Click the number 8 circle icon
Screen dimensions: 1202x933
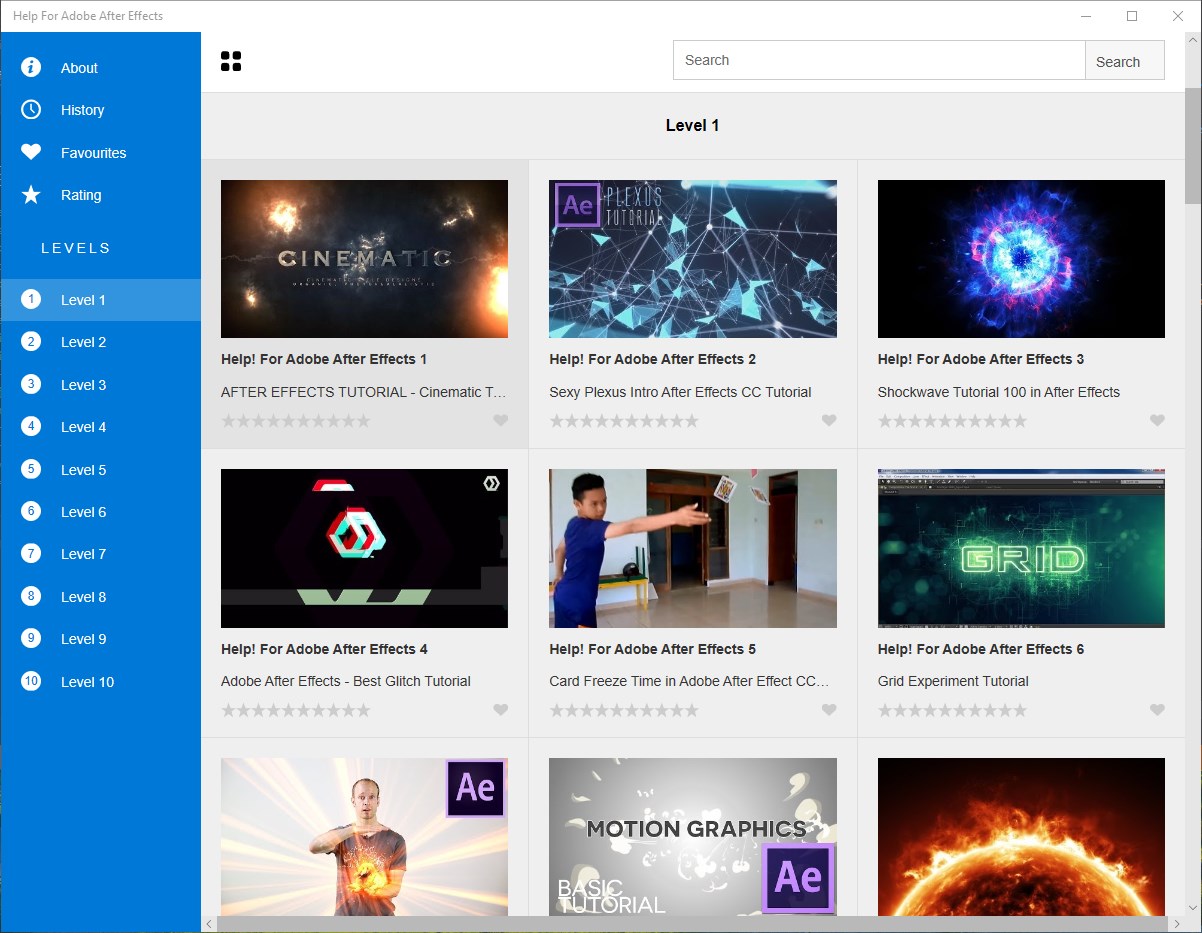point(31,596)
